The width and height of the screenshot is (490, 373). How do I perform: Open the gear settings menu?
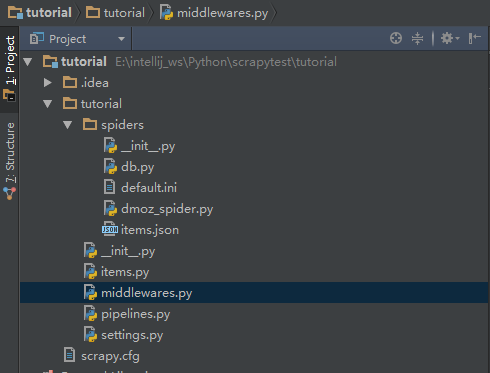[450, 38]
